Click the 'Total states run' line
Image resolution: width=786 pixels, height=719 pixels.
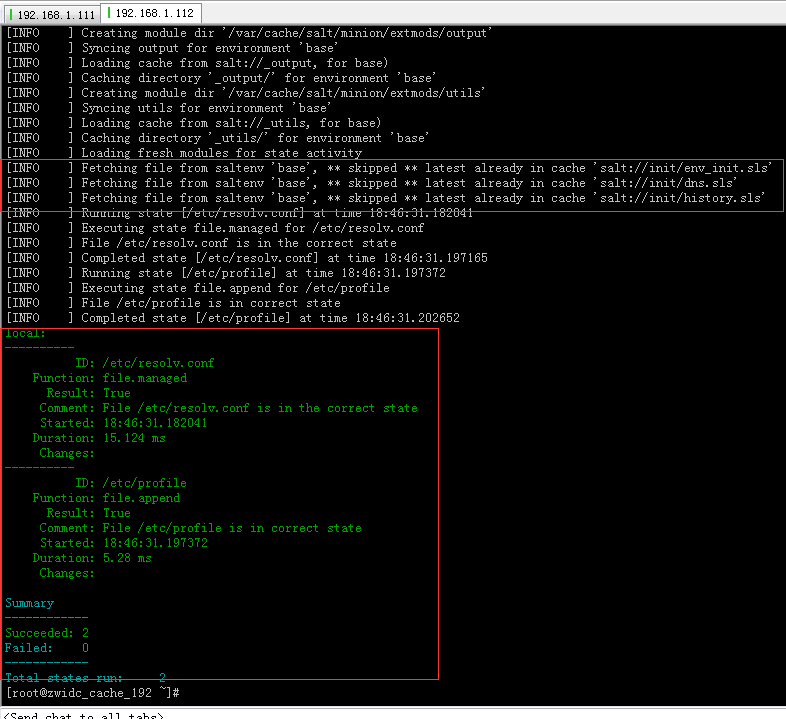85,678
